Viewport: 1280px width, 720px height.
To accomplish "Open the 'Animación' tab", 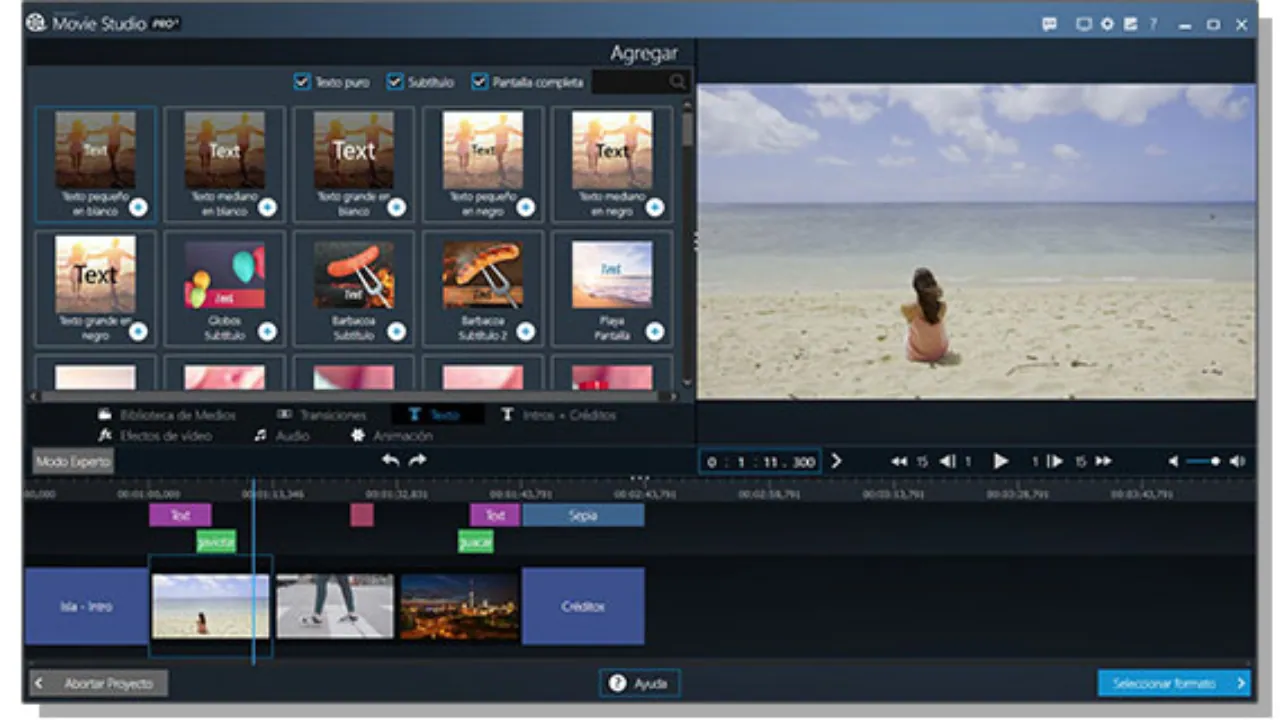I will tap(392, 436).
